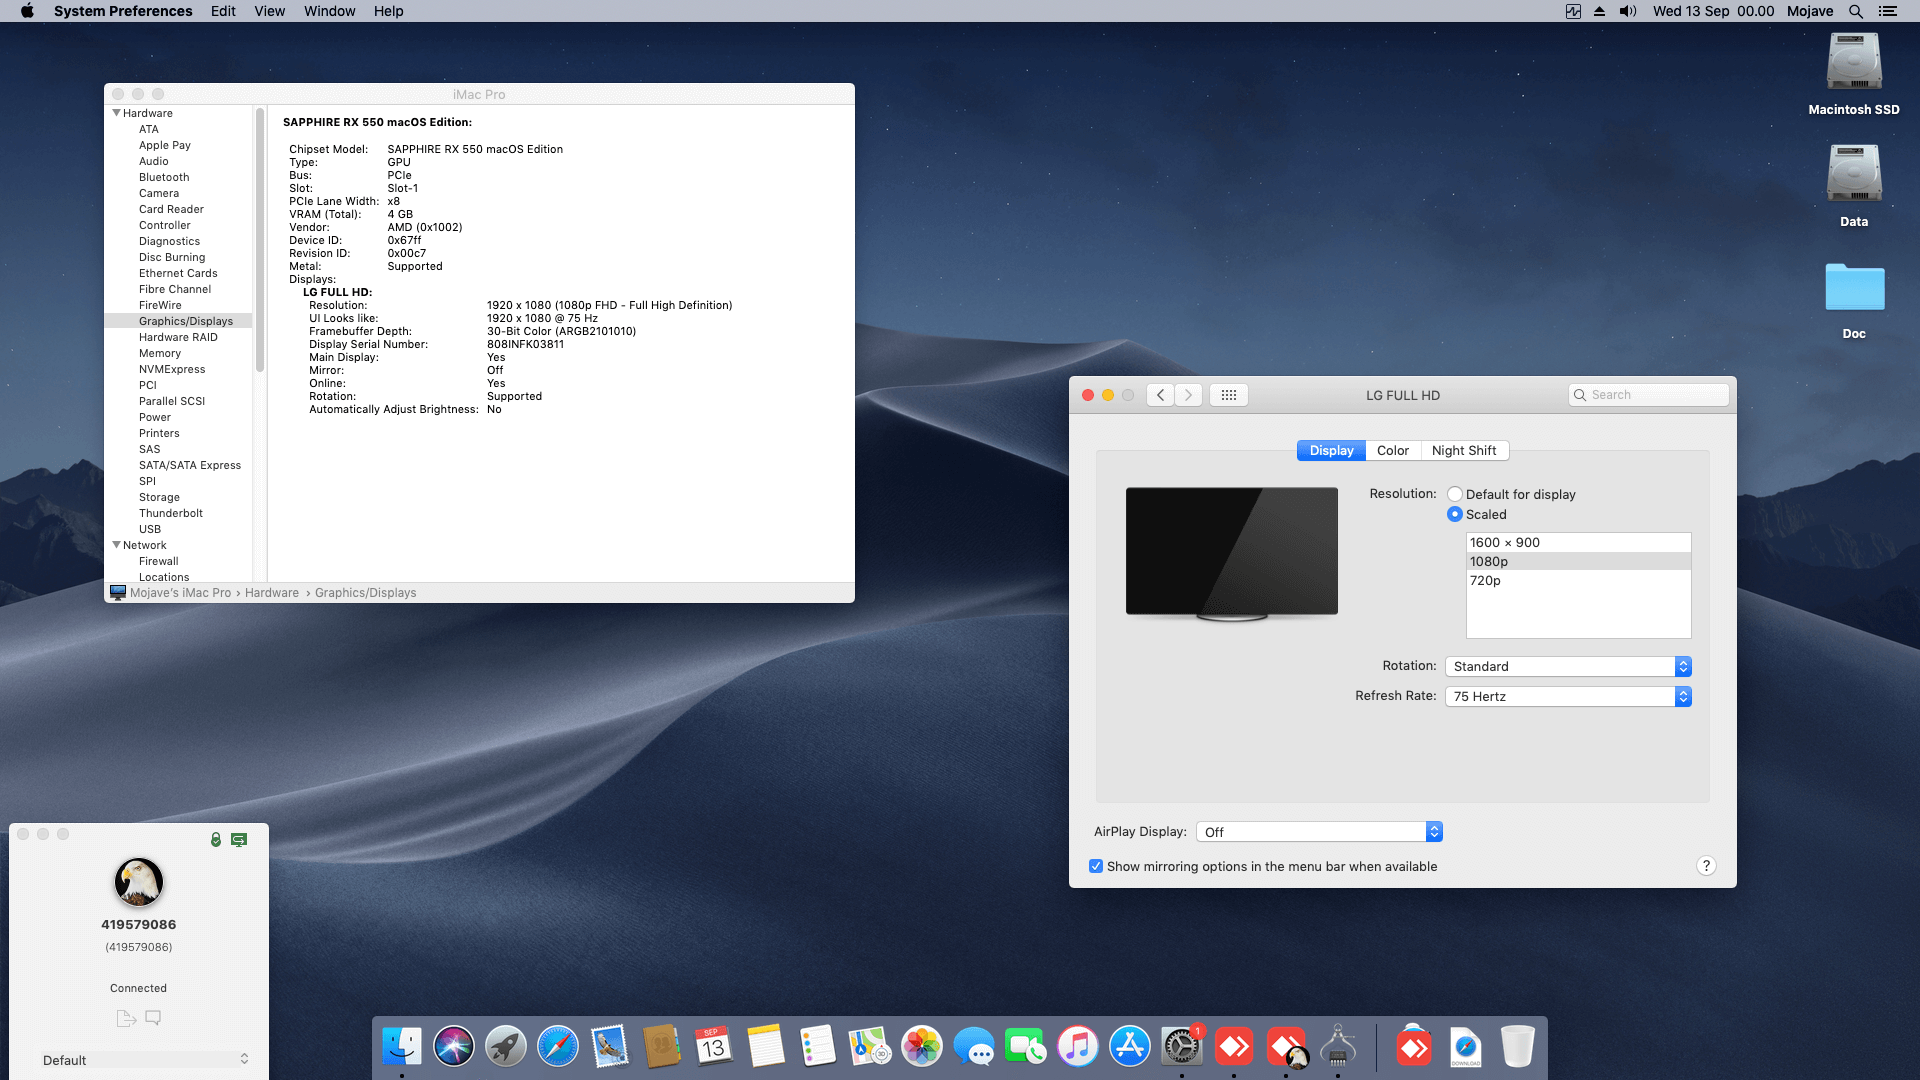Click AnyDesk green monitor icon
The height and width of the screenshot is (1080, 1920).
coord(239,840)
